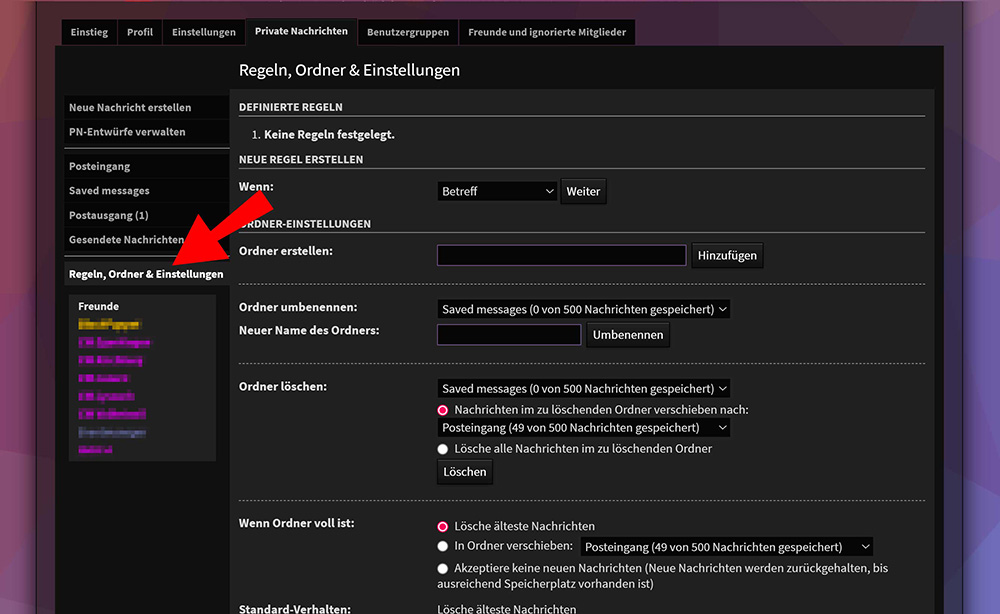Switch to the Profil tab
Viewport: 1000px width, 614px height.
click(140, 32)
